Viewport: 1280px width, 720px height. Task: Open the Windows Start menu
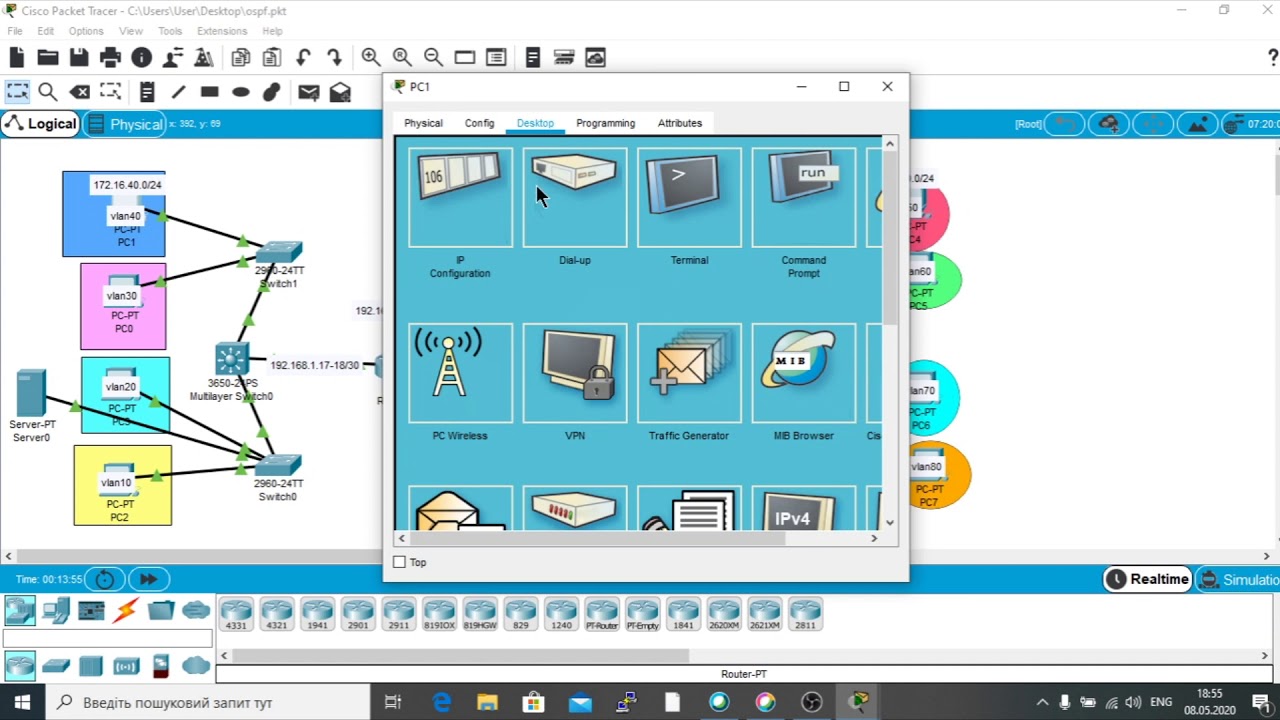tap(22, 702)
